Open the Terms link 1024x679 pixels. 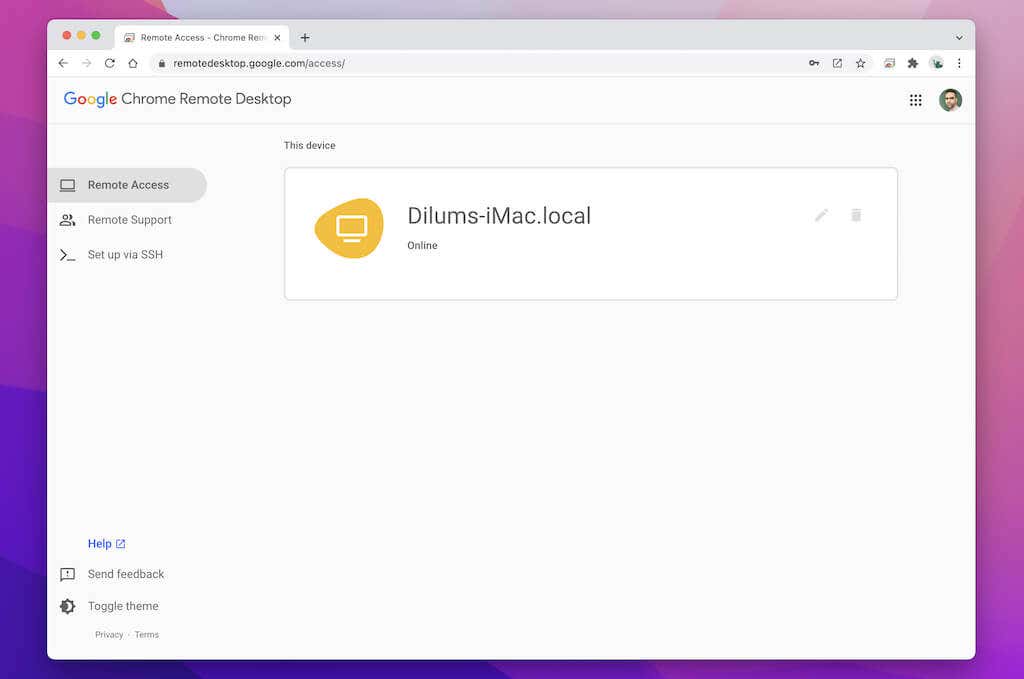coord(147,635)
